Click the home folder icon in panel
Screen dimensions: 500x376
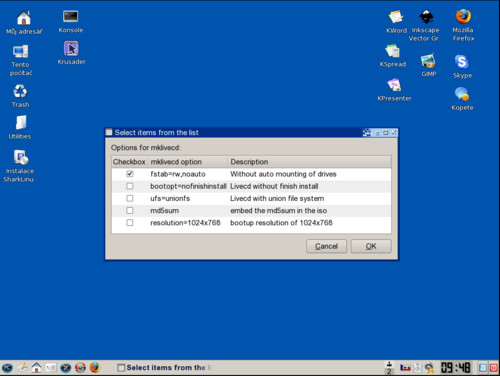[36, 368]
